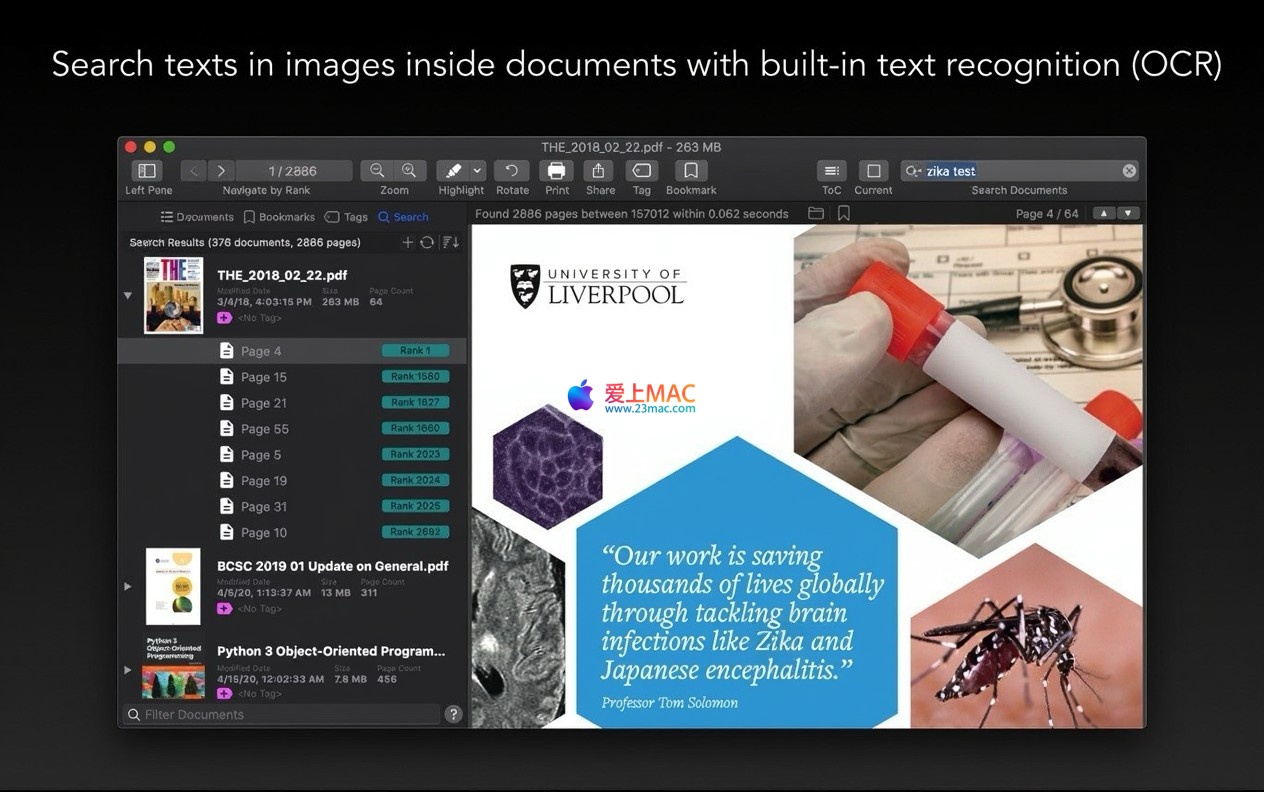Toggle the Current document search scope

pyautogui.click(x=873, y=171)
